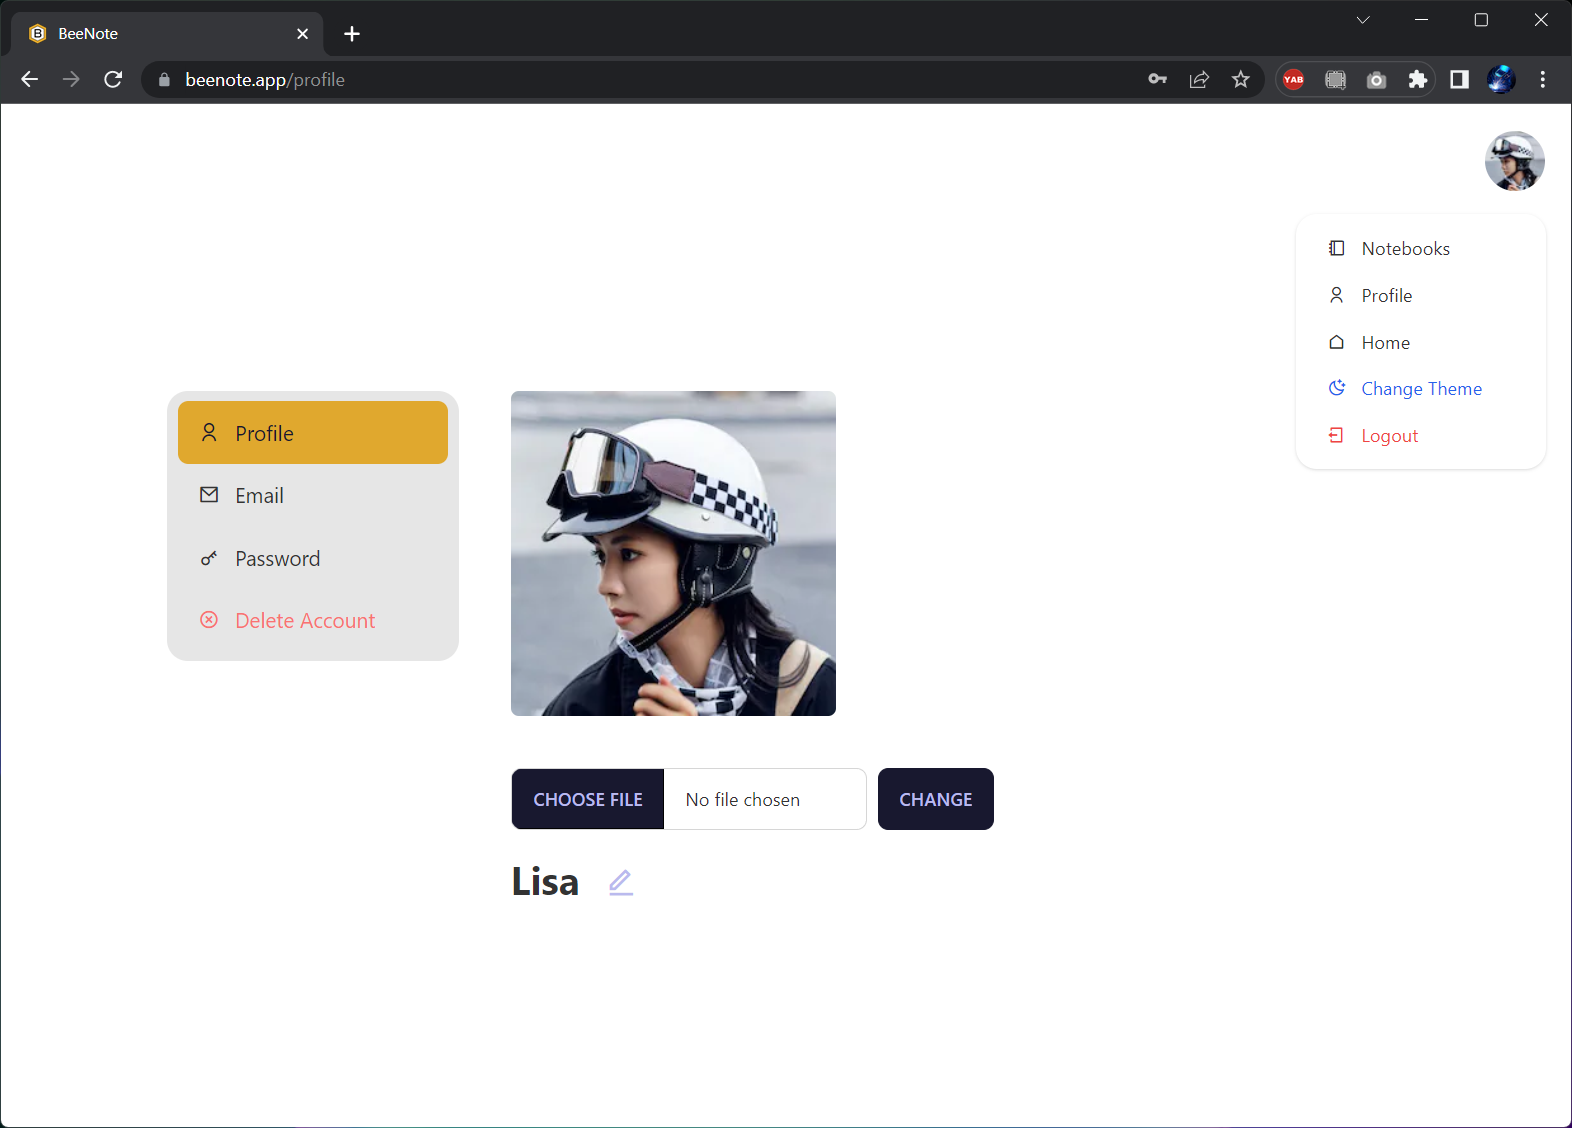Viewport: 1572px width, 1128px height.
Task: Bookmark this page with the star icon
Action: [x=1241, y=79]
